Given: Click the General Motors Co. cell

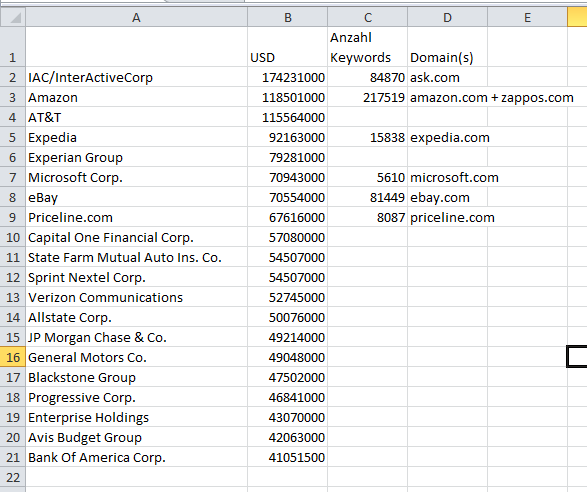Looking at the screenshot, I should pos(136,357).
